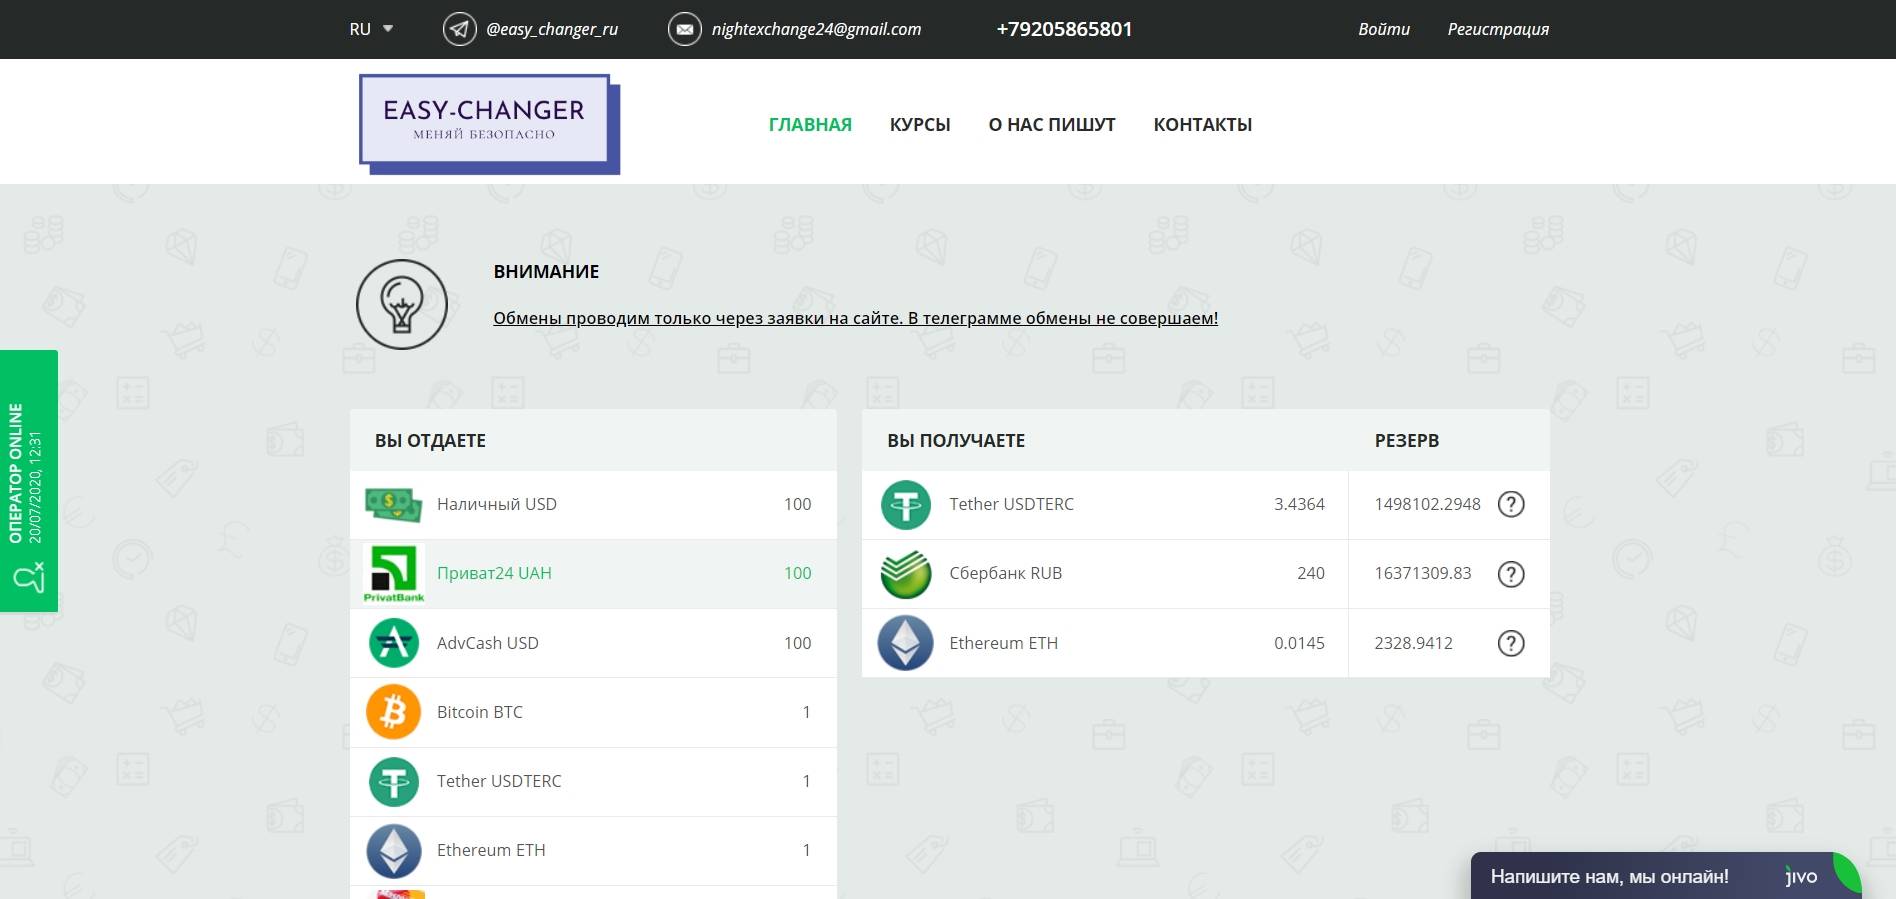The height and width of the screenshot is (899, 1896).
Task: Click the email envelope icon
Action: (x=685, y=29)
